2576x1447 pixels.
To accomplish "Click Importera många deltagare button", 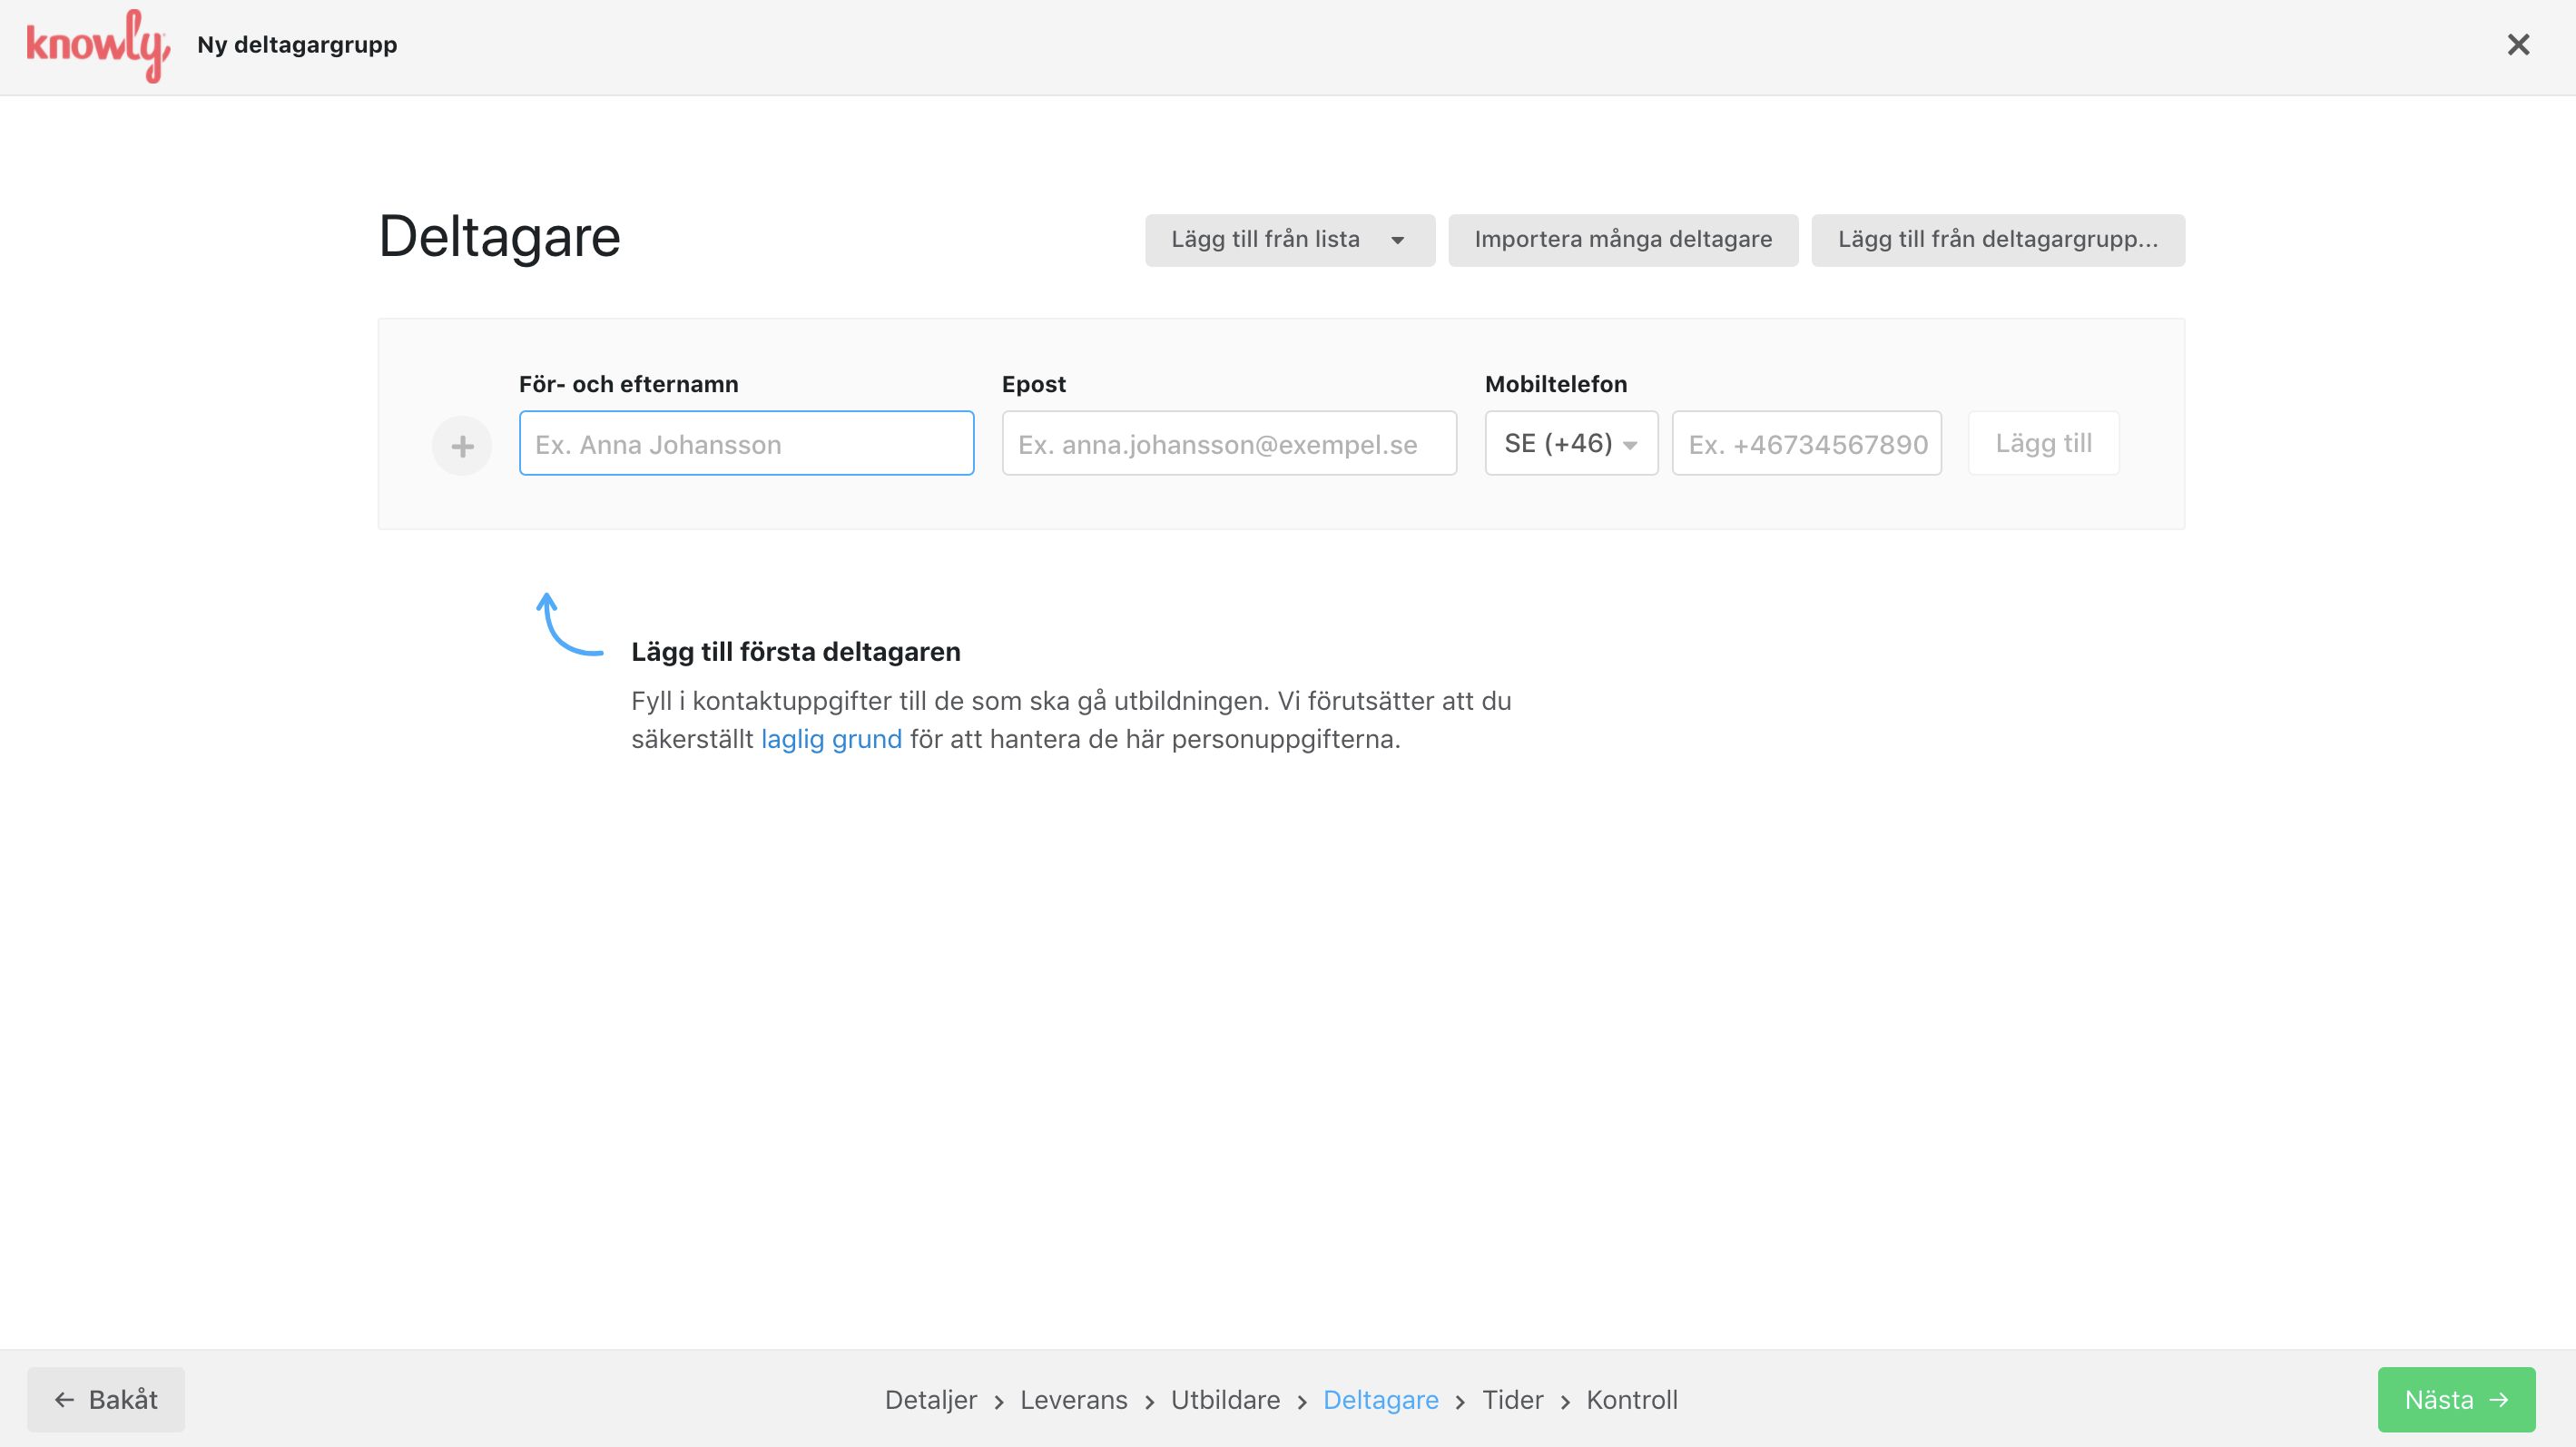I will pos(1622,240).
